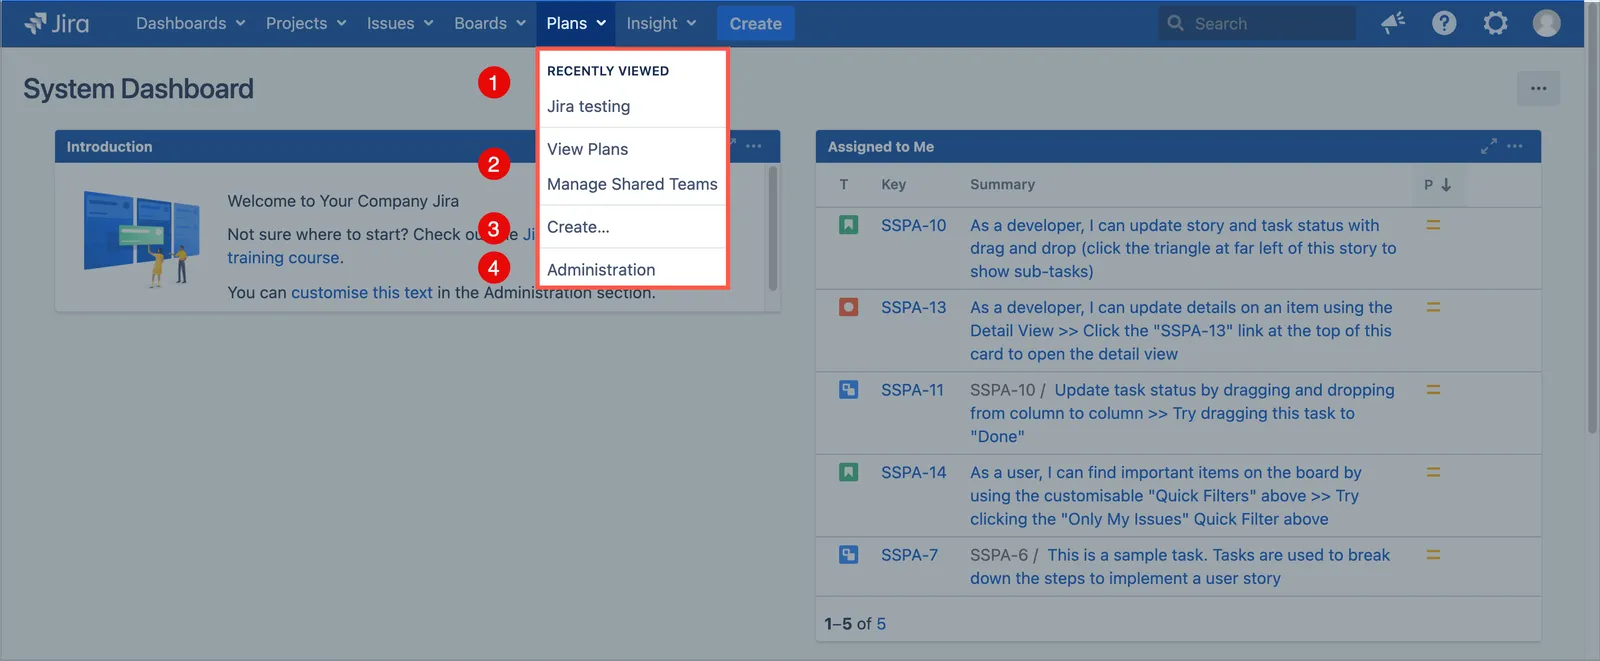This screenshot has width=1600, height=661.
Task: Select Manage Shared Teams entry
Action: pyautogui.click(x=631, y=184)
